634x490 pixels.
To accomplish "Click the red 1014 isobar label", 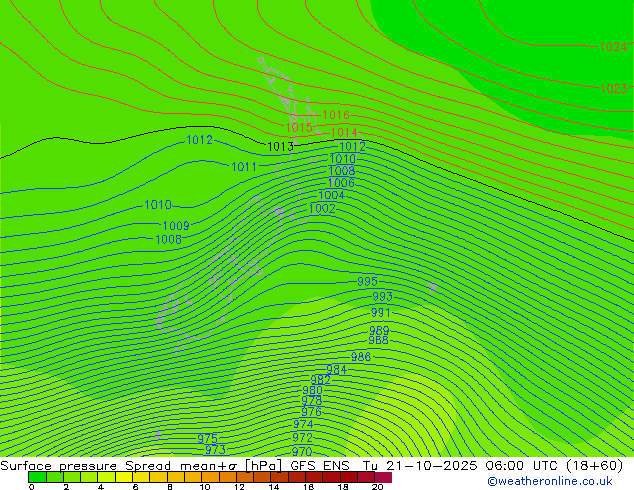I will [344, 132].
